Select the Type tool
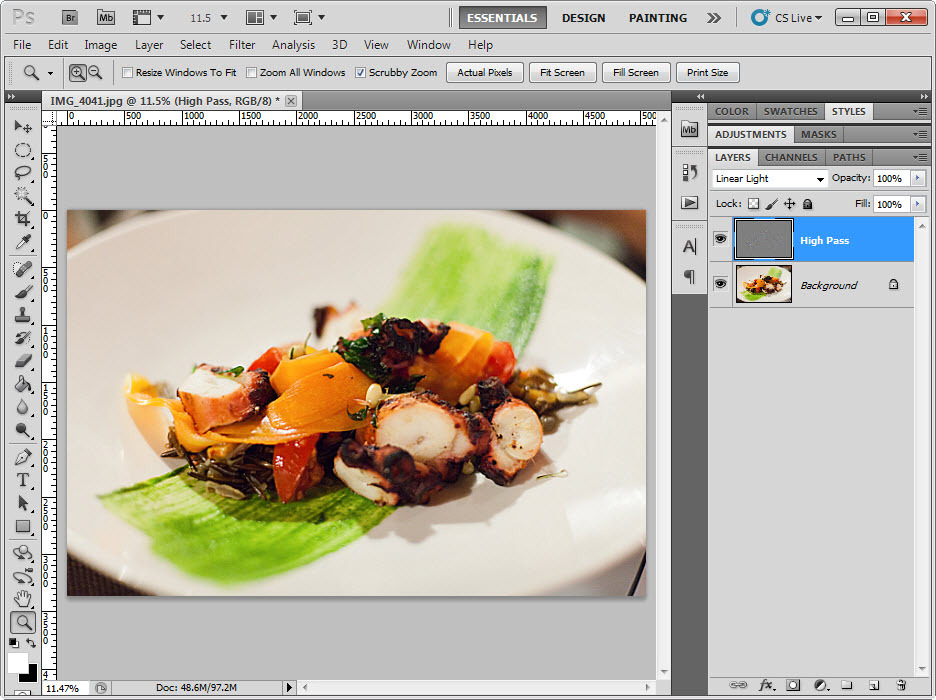 [23, 480]
